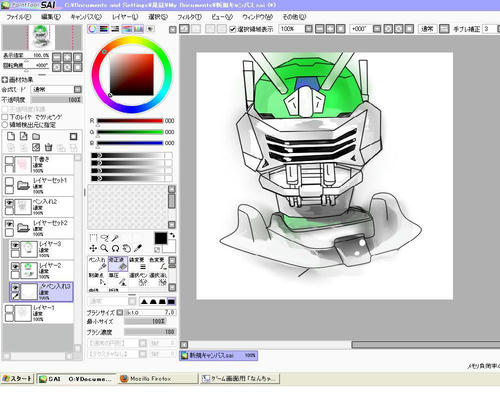Open the 合成モード blend mode dropdown
The width and height of the screenshot is (500, 400).
point(56,89)
